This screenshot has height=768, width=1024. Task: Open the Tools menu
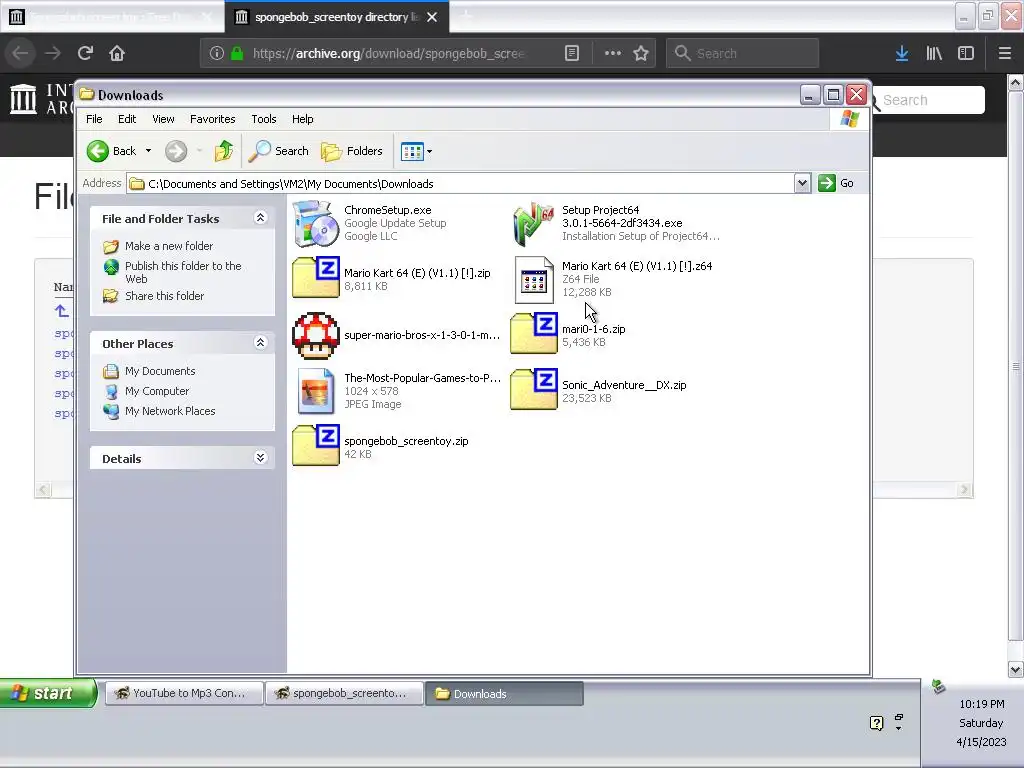tap(264, 119)
